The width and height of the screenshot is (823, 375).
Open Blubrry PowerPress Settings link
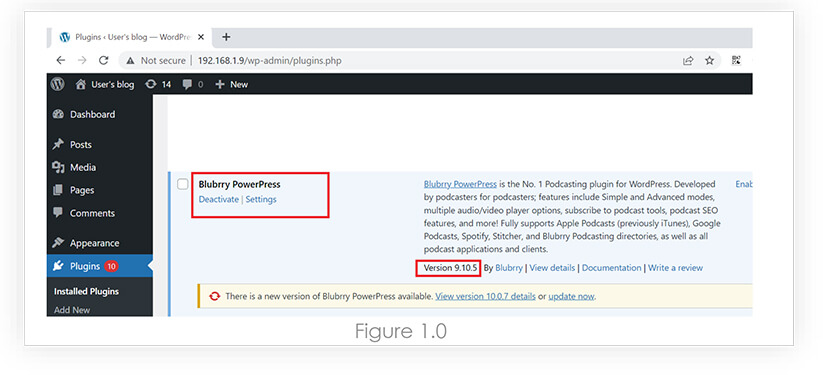261,200
